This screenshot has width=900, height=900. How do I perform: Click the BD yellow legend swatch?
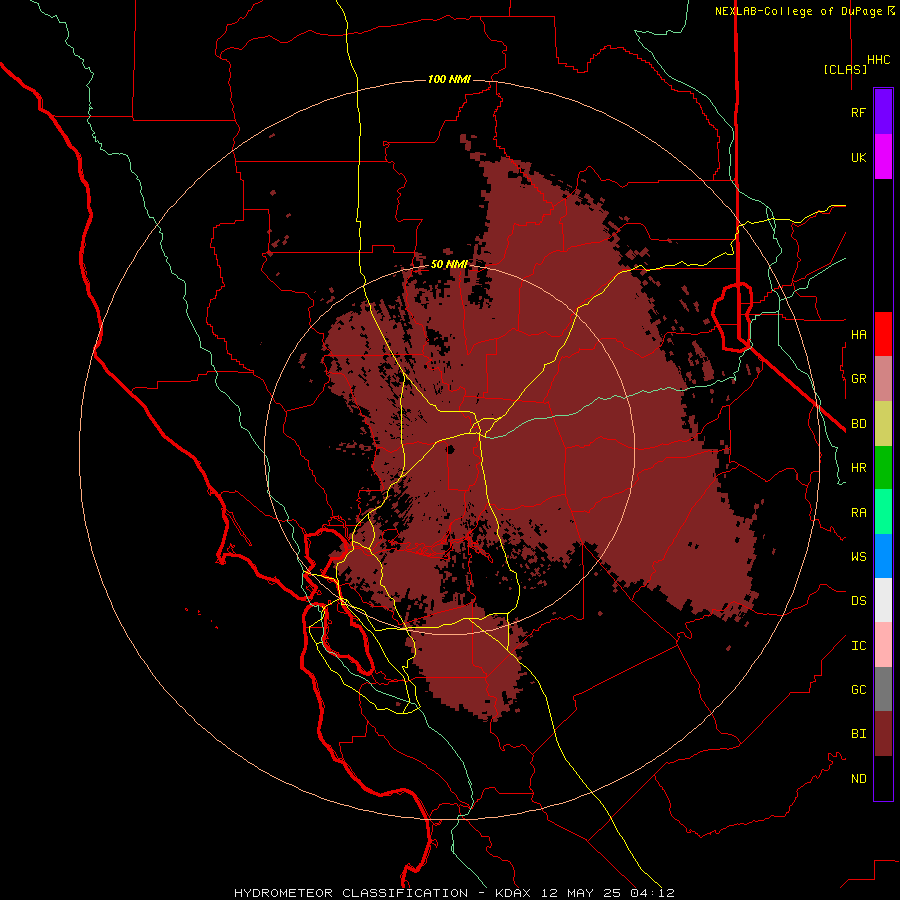(883, 424)
